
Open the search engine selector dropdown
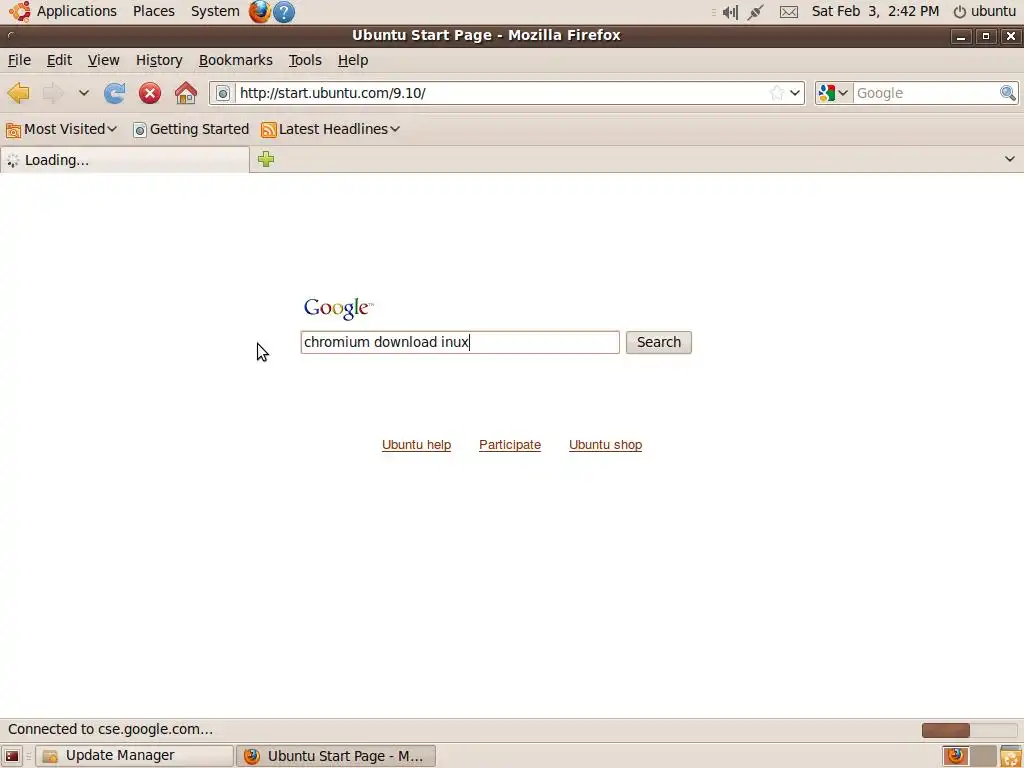[x=834, y=93]
